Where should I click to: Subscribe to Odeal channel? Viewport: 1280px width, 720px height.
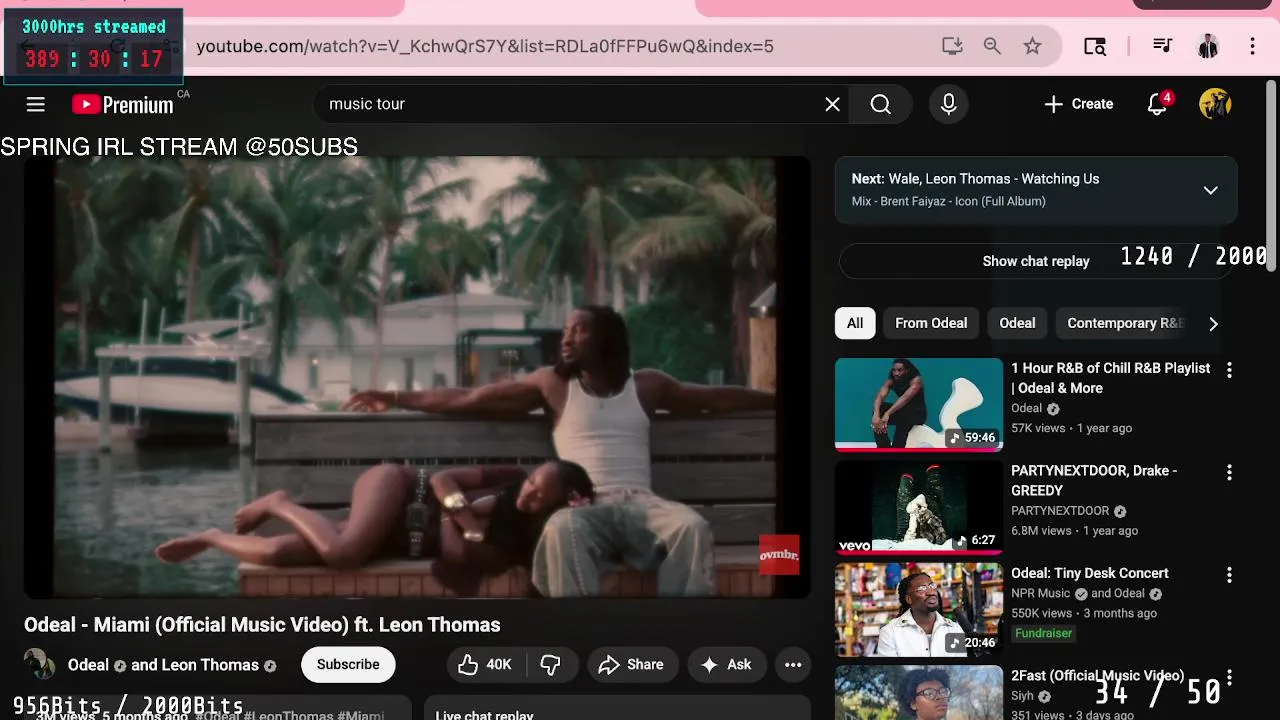coord(348,664)
